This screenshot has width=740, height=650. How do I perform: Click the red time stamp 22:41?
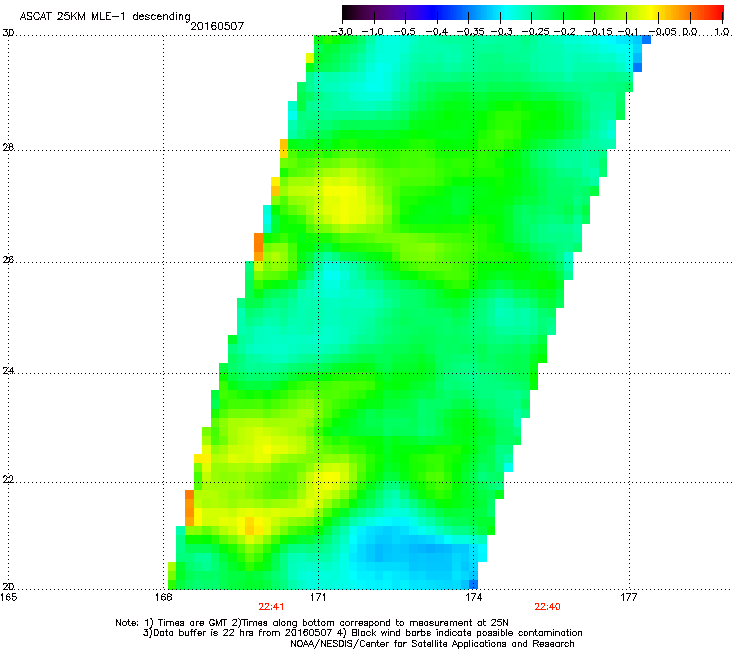pyautogui.click(x=271, y=607)
